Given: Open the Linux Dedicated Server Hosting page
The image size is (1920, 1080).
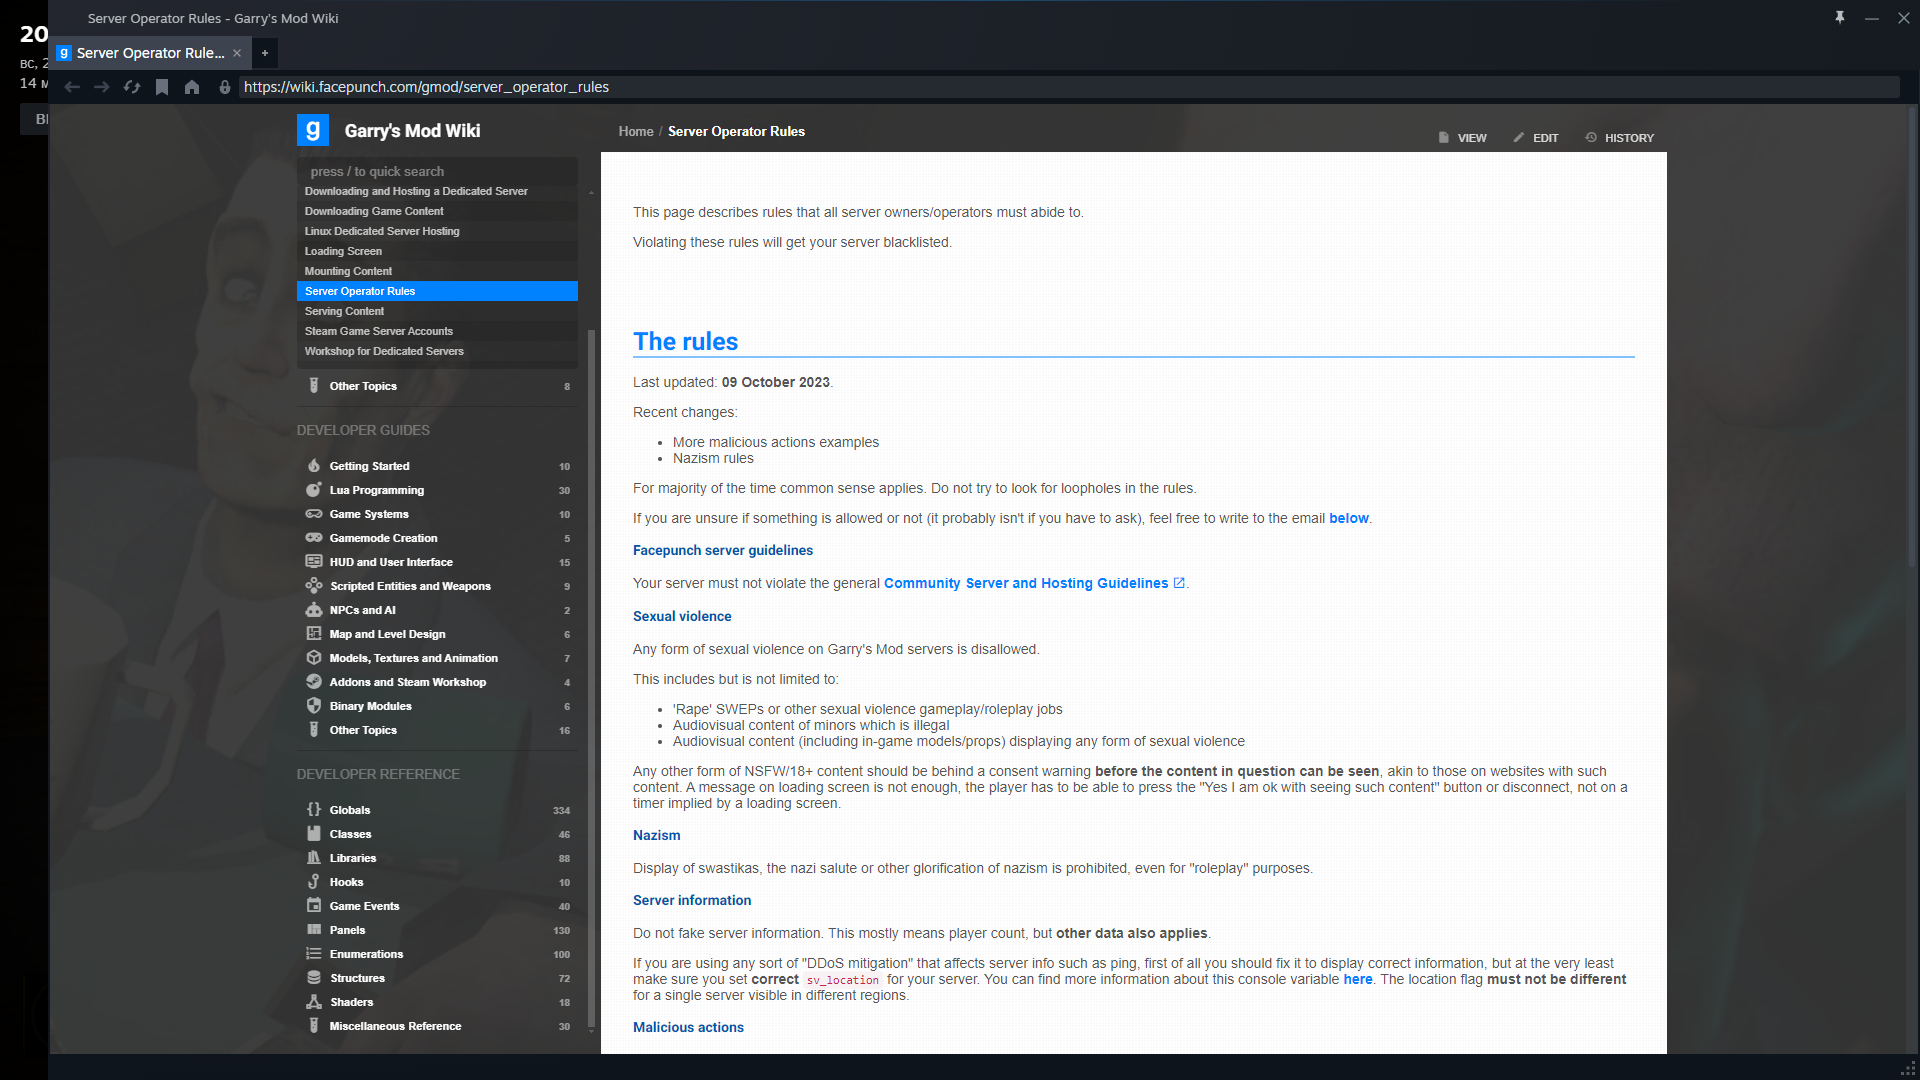Looking at the screenshot, I should point(437,231).
